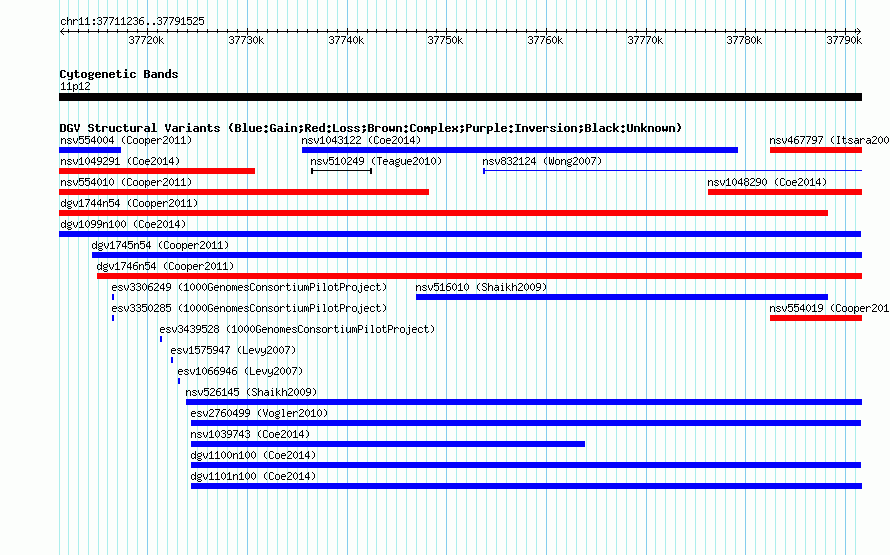Screen dimensions: 890x555
Task: Click the blue bar under nsv1039743
Action: 388,444
